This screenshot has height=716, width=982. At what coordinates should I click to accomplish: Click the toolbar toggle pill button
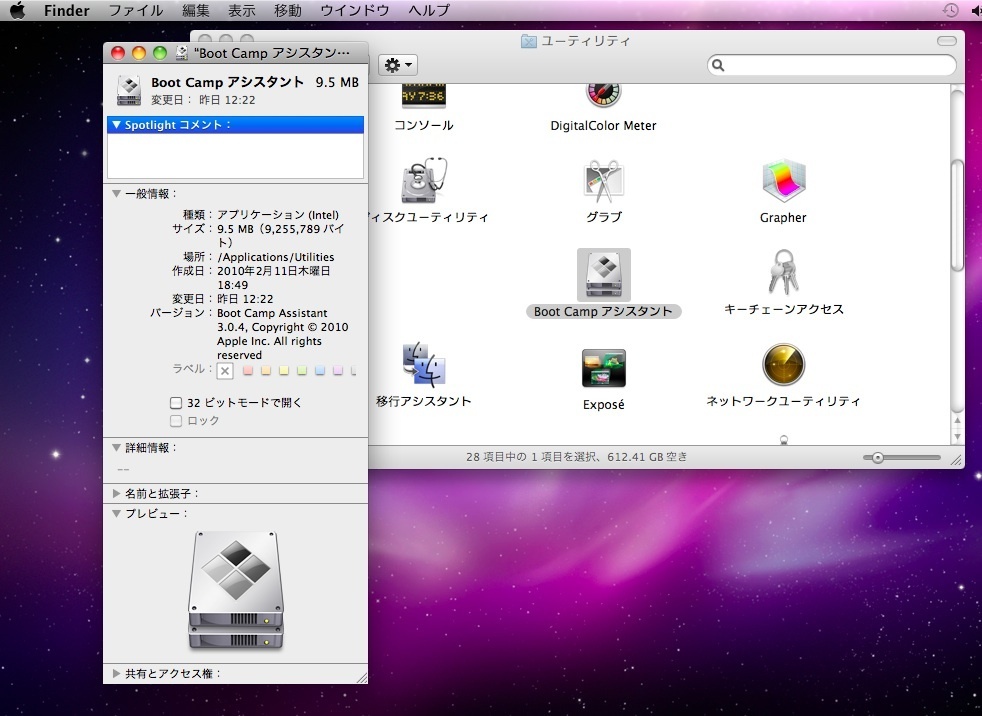(946, 41)
